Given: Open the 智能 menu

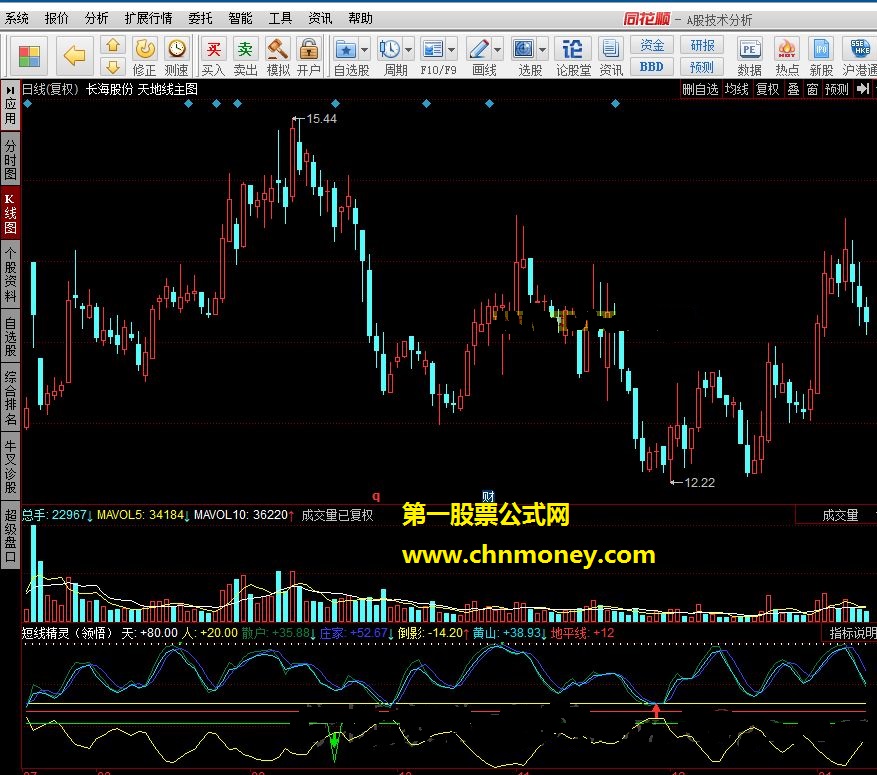Looking at the screenshot, I should point(241,18).
